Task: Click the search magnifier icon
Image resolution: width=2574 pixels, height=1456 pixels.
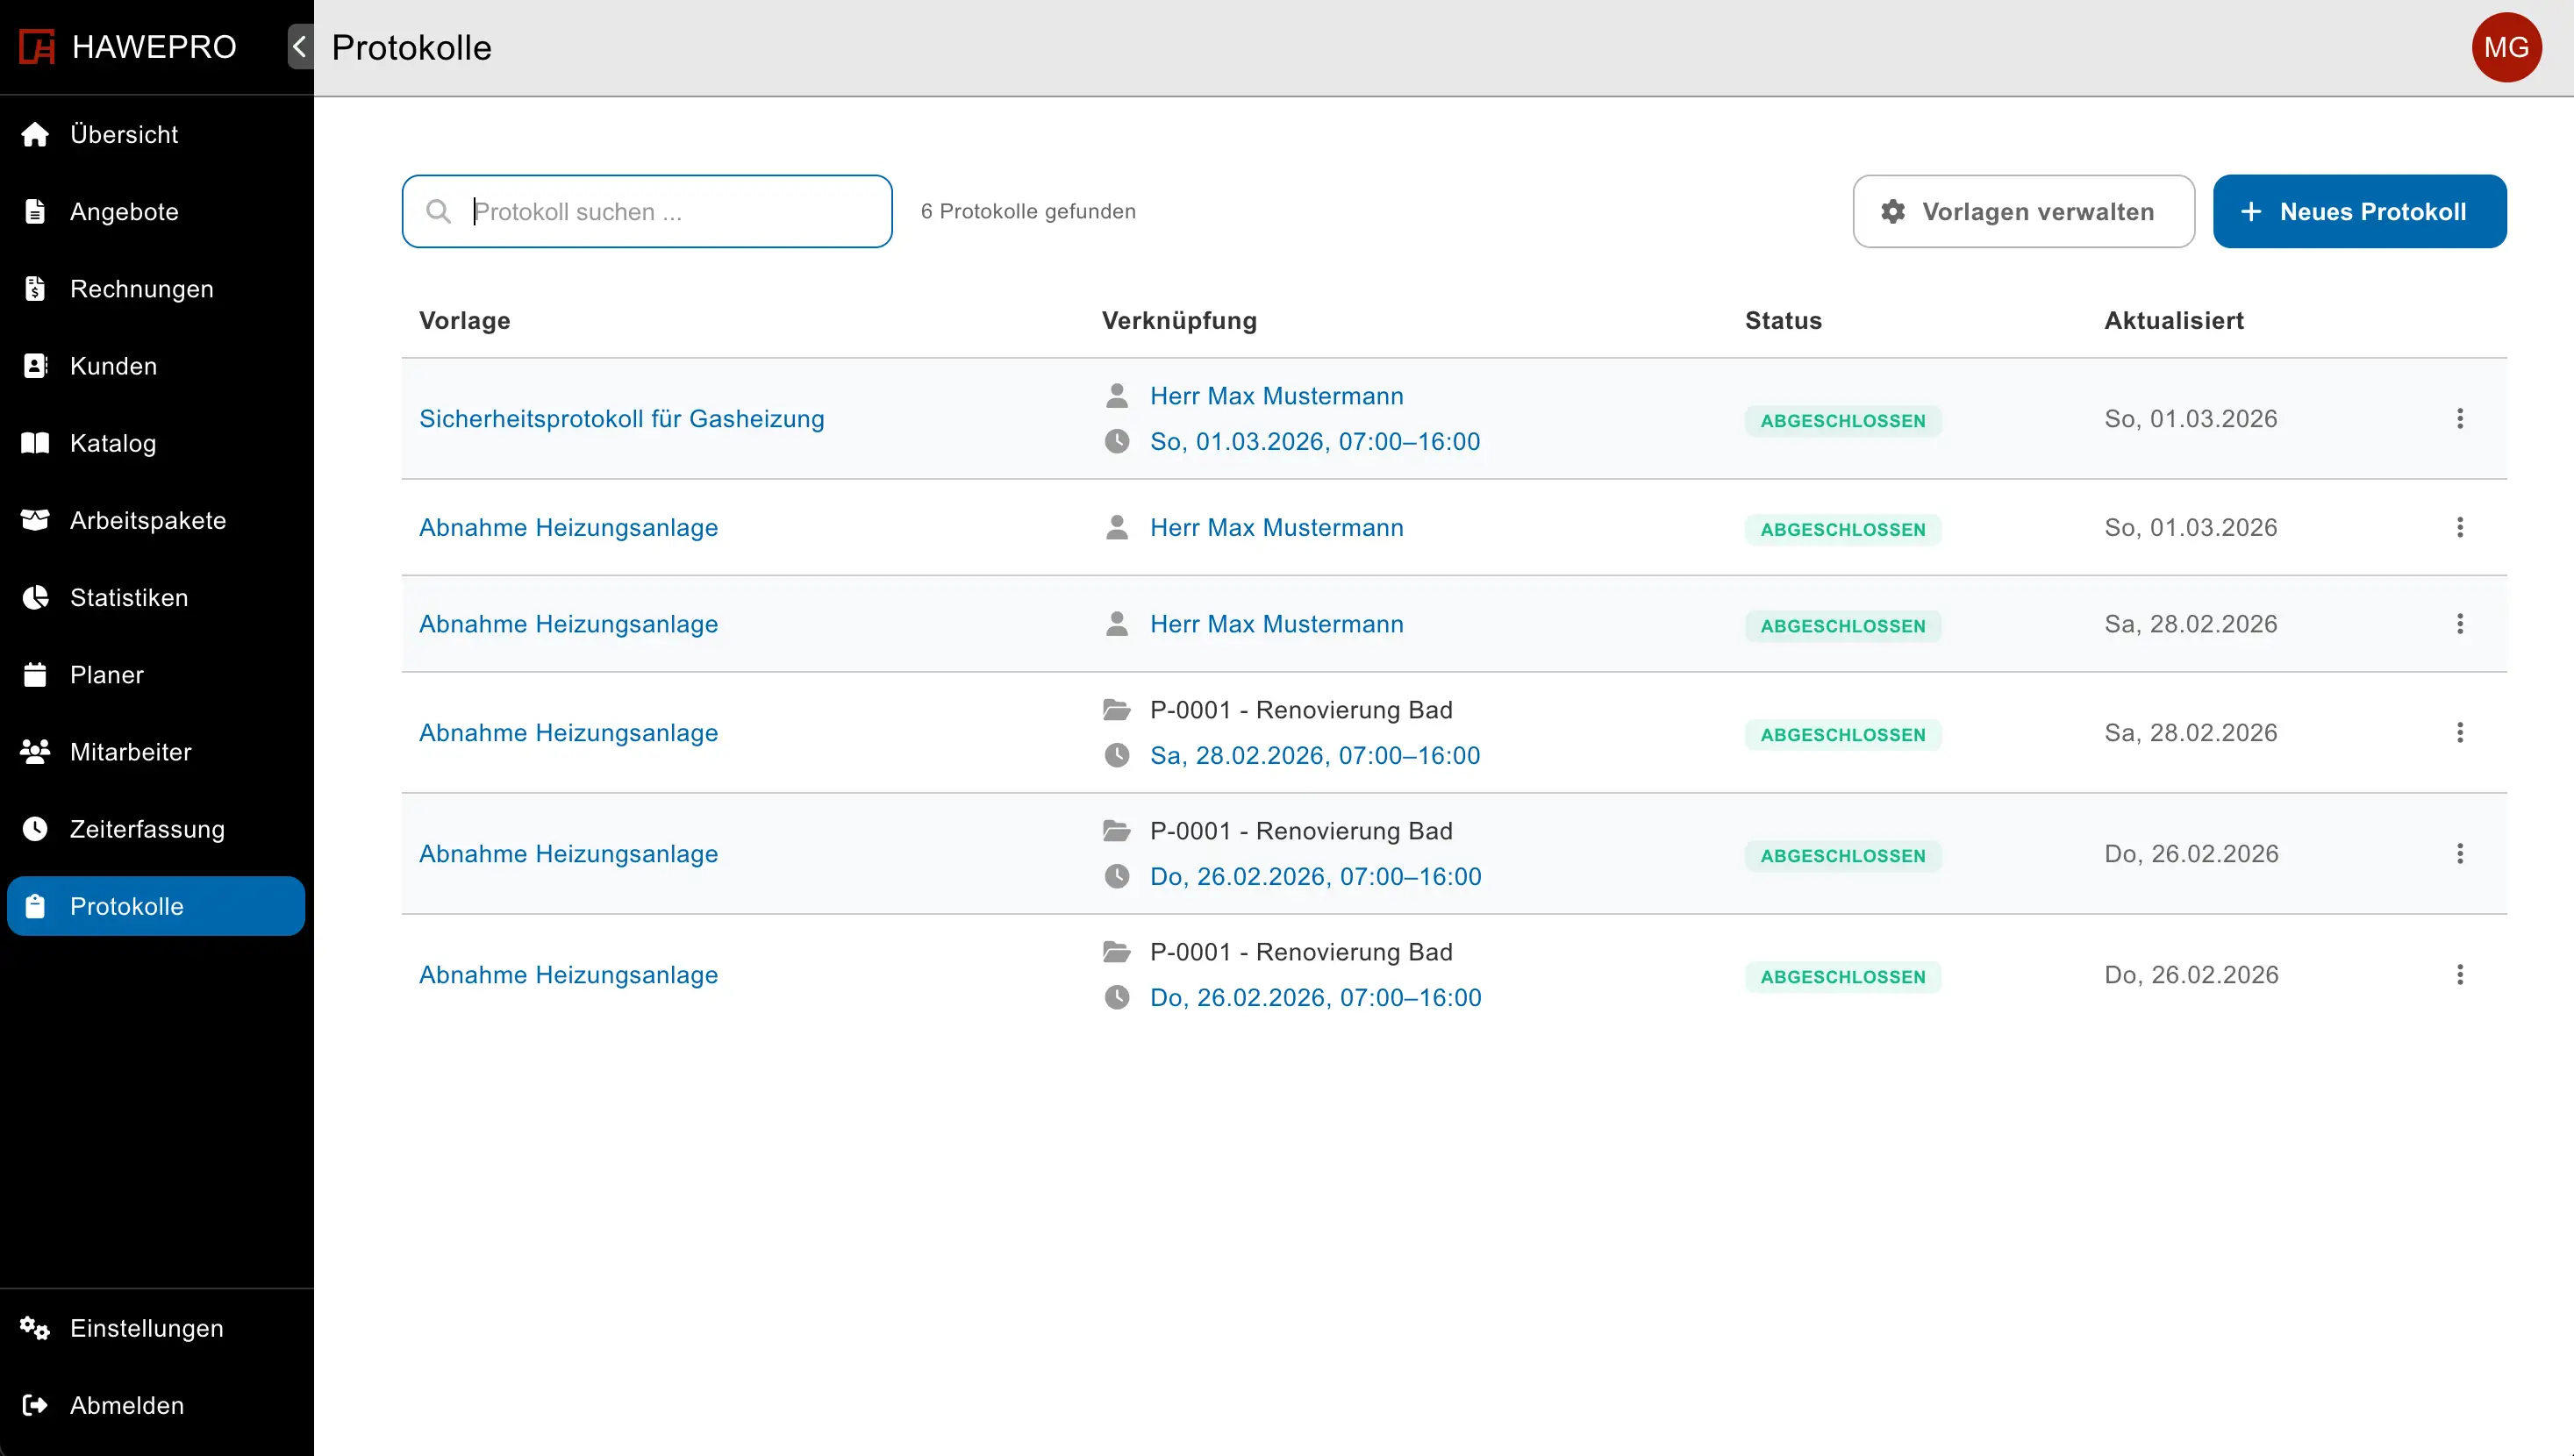Action: click(x=438, y=211)
